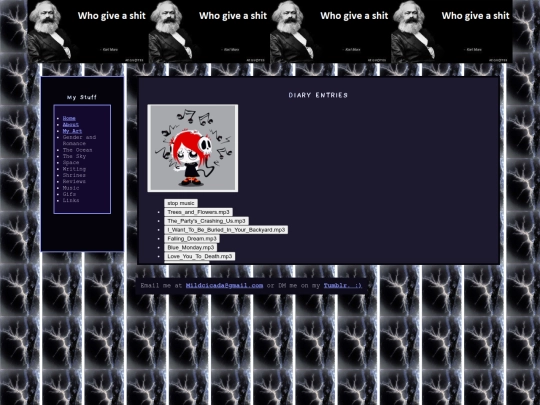Viewport: 540px width, 405px height.
Task: Go to the About page link
Action: coord(71,125)
